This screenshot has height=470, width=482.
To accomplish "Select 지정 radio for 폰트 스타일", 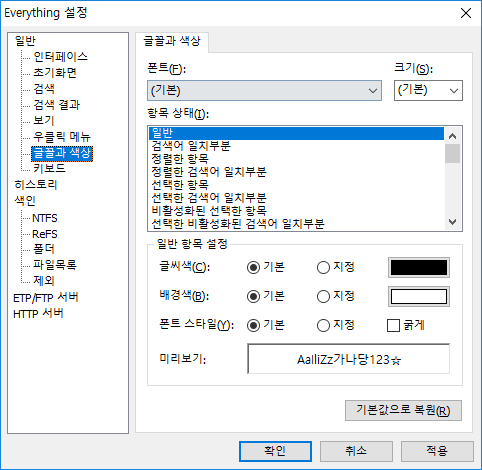I will 323,325.
